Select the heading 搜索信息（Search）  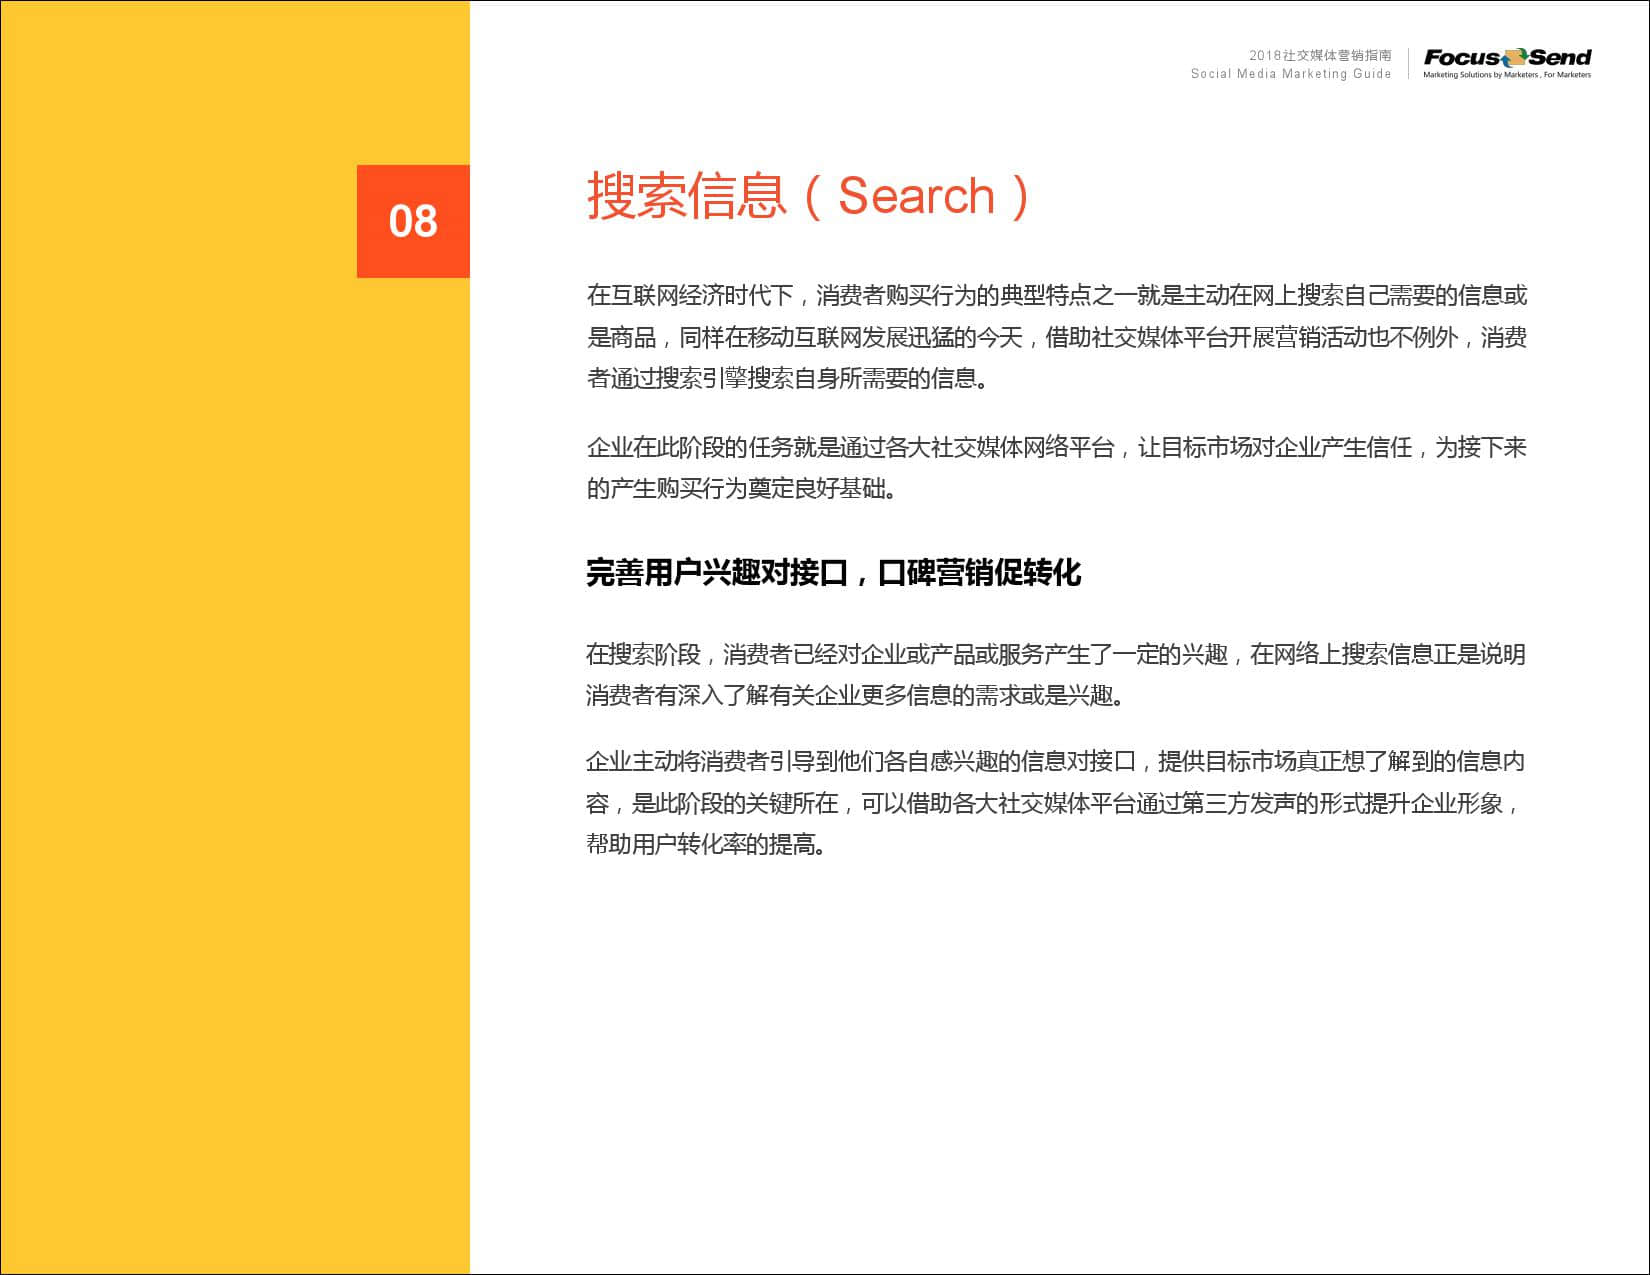(x=808, y=196)
